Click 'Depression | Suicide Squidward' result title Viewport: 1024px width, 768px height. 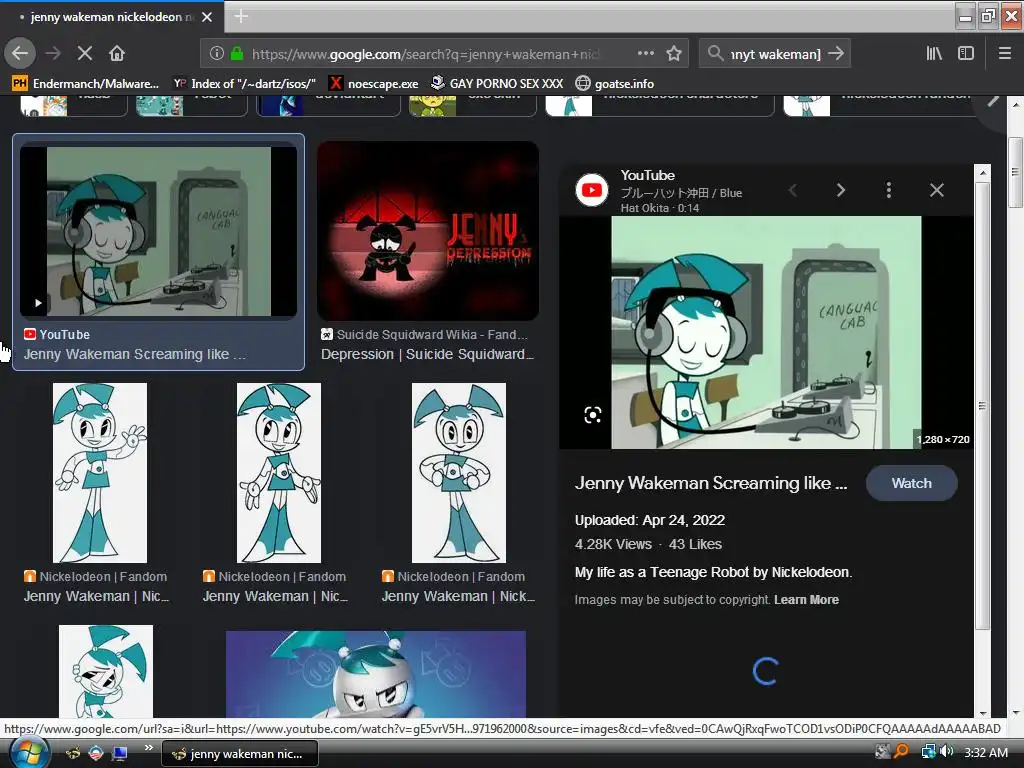(x=427, y=354)
